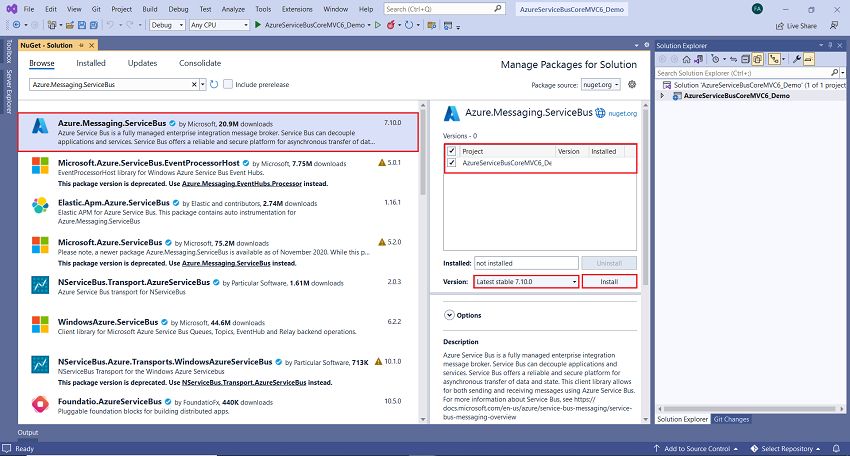The width and height of the screenshot is (850, 456).
Task: Click the refresh icon beside the NuGet search box
Action: [x=214, y=84]
